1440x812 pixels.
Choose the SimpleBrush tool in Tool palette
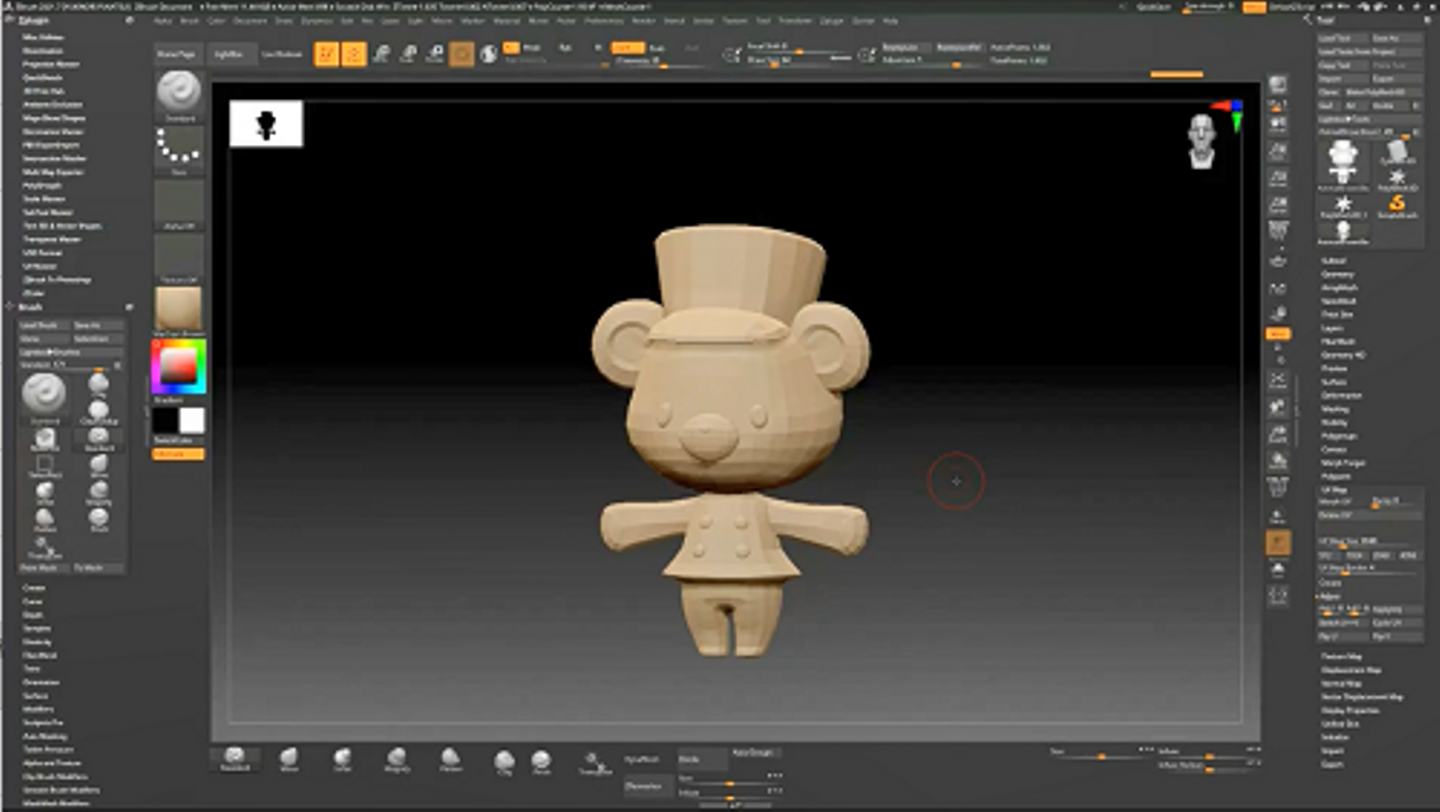(1397, 205)
